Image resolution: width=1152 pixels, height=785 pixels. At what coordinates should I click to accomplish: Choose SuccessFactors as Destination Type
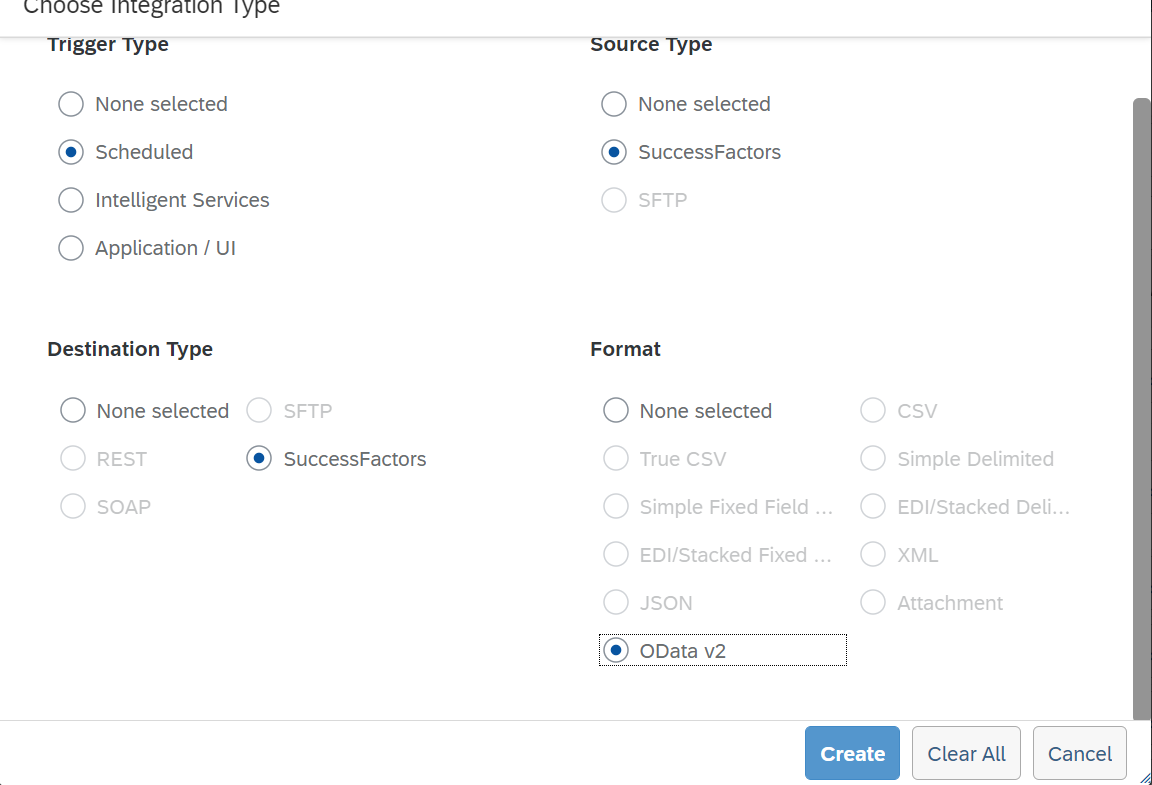pos(259,459)
